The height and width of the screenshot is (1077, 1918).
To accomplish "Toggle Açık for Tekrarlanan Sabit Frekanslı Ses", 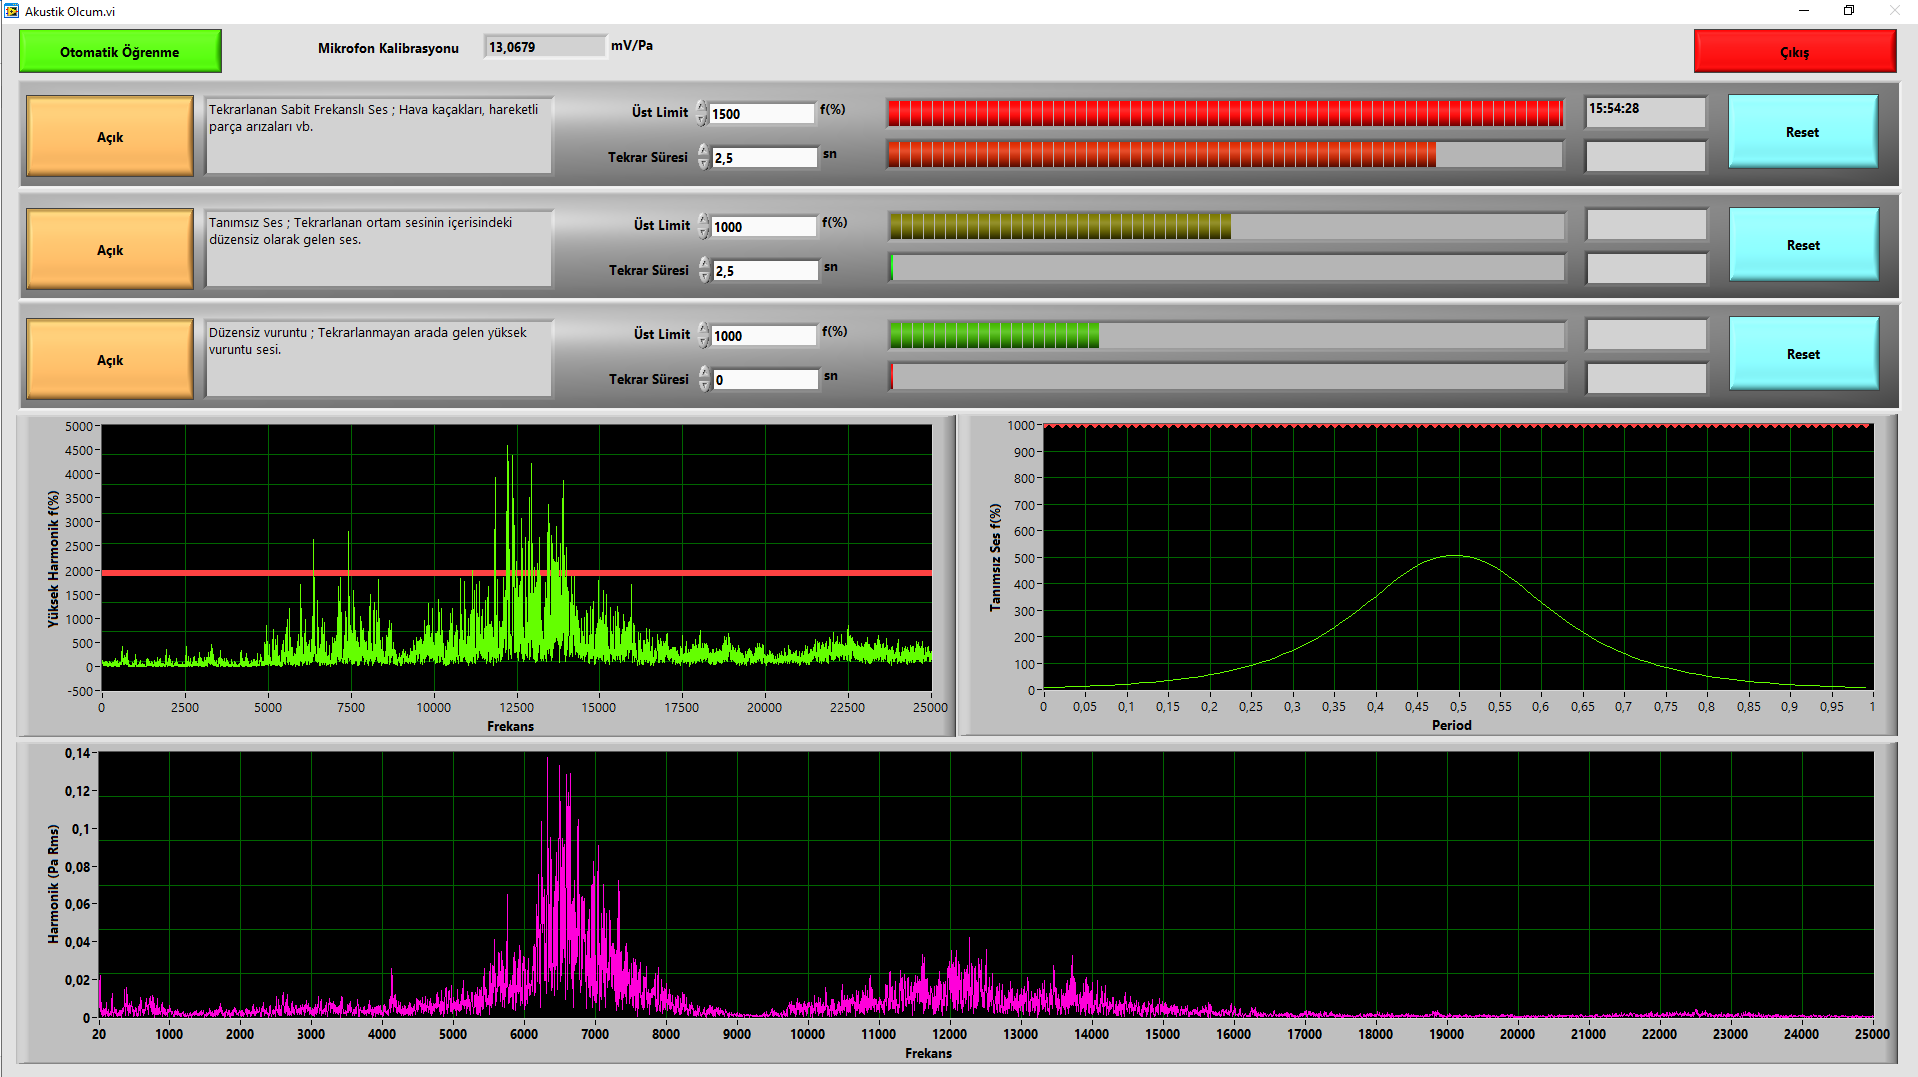I will 110,137.
